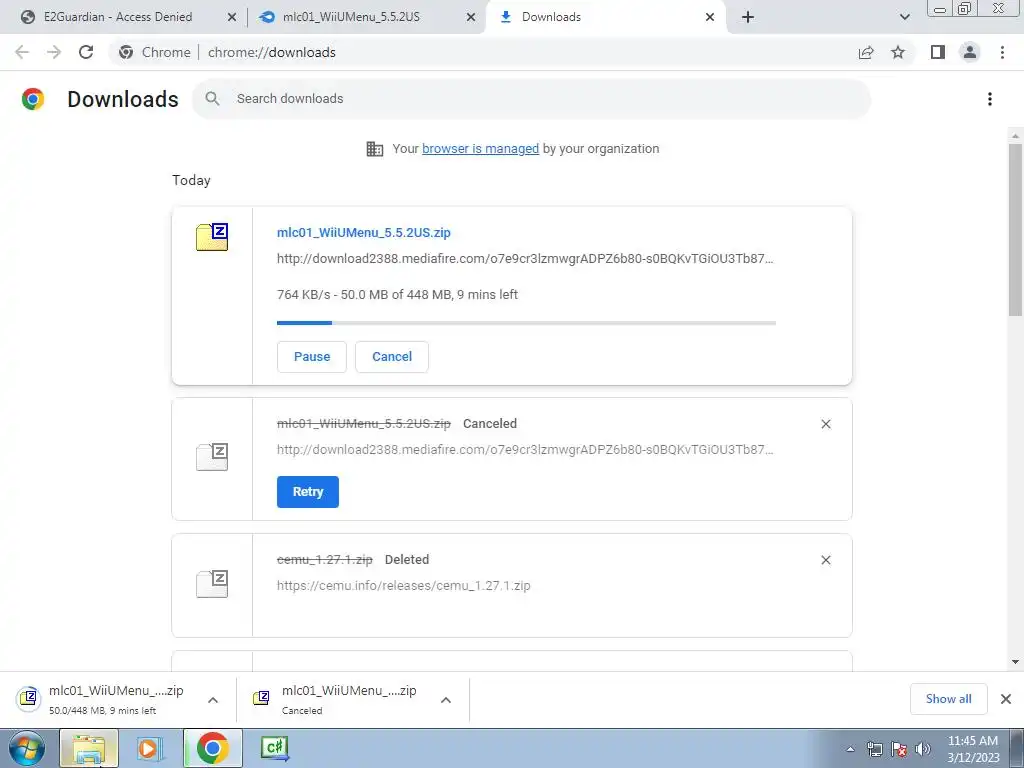Click the volume speaker tray icon

click(923, 749)
